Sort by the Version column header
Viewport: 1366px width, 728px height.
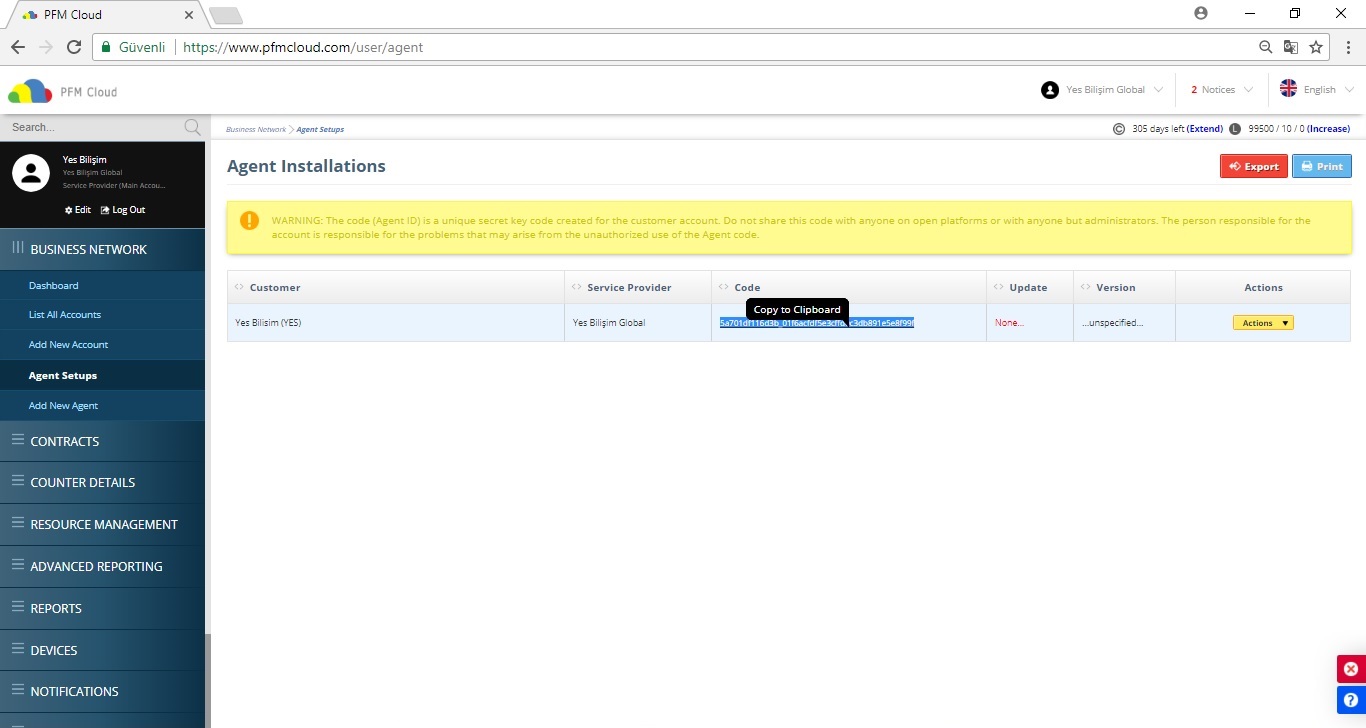(1124, 287)
